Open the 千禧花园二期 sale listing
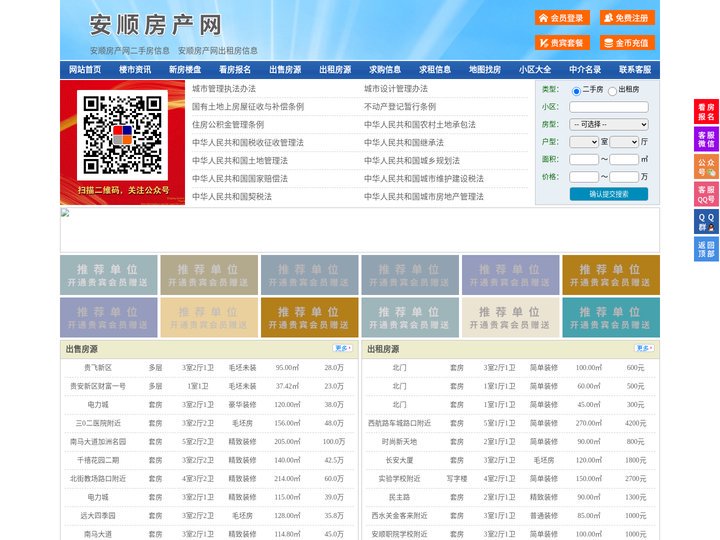Viewport: 720px width, 540px height. coord(98,460)
